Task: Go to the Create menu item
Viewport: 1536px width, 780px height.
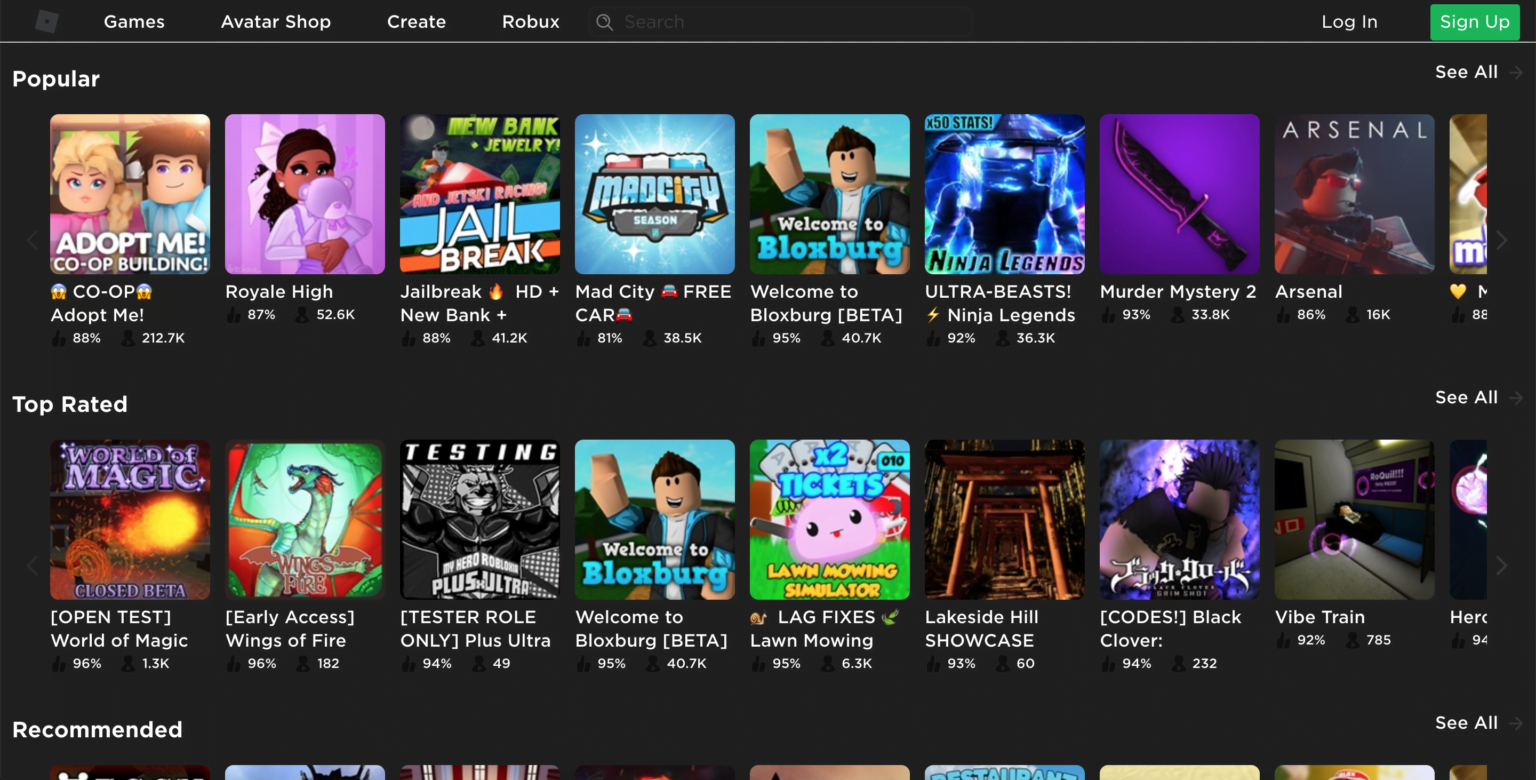Action: tap(416, 22)
